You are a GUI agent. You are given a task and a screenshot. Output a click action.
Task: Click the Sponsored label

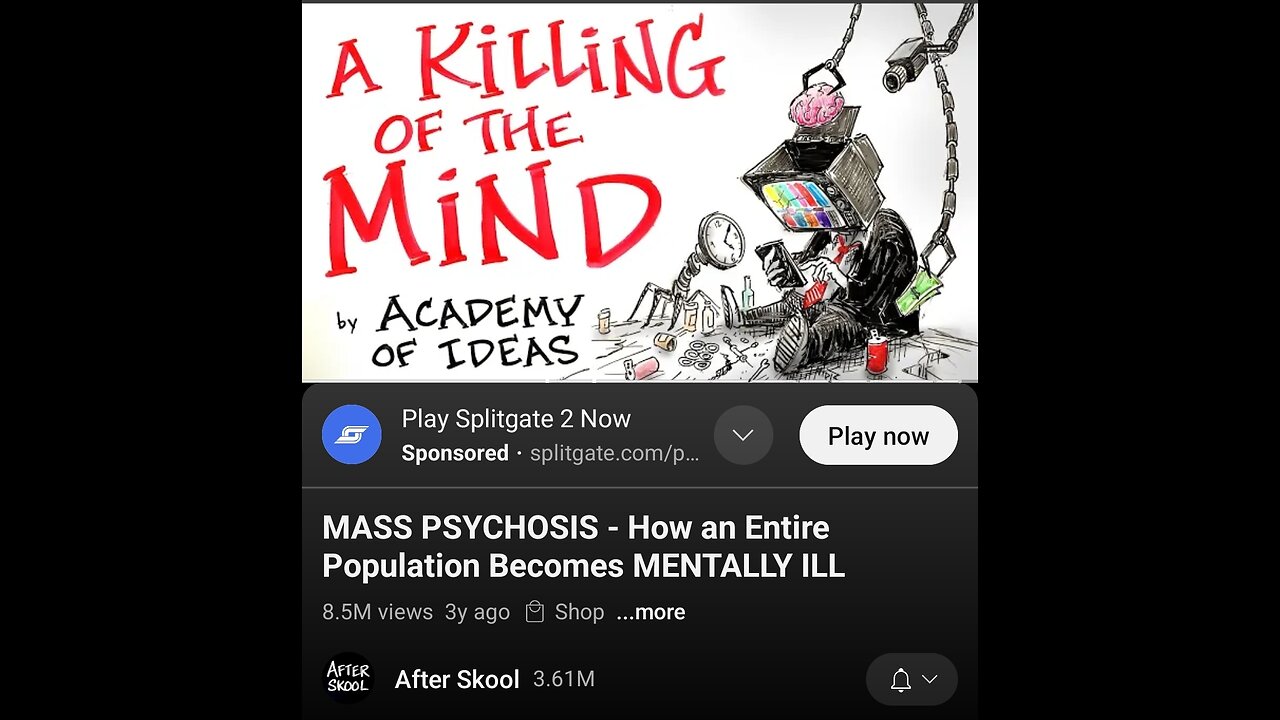click(x=455, y=453)
